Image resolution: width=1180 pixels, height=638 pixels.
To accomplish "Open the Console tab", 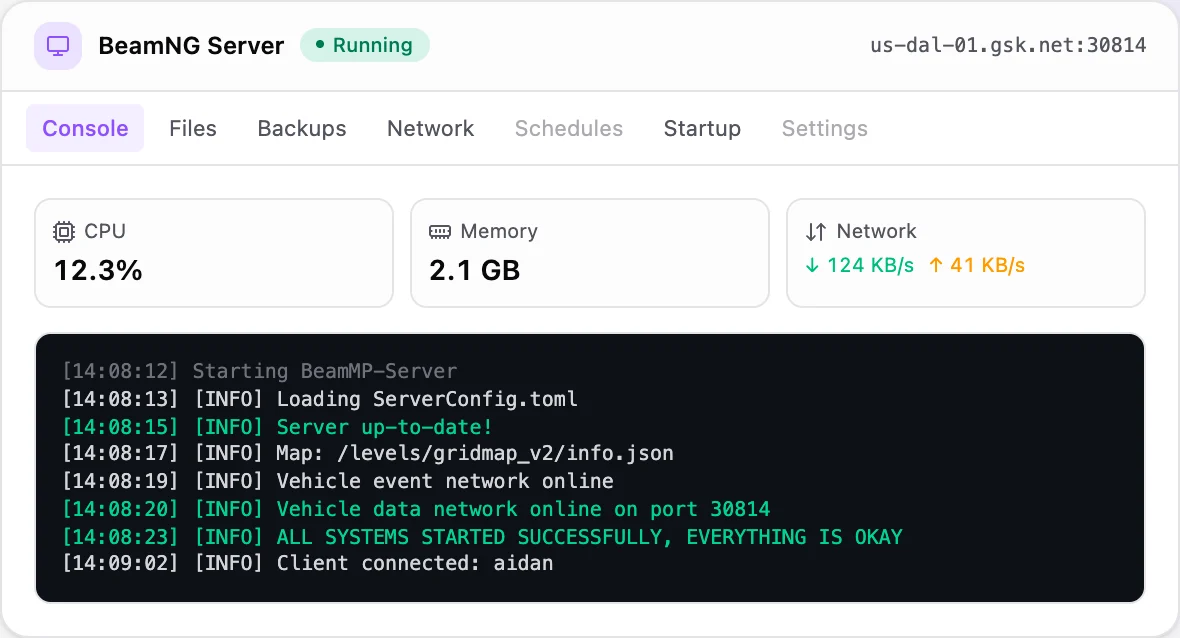I will [x=85, y=128].
